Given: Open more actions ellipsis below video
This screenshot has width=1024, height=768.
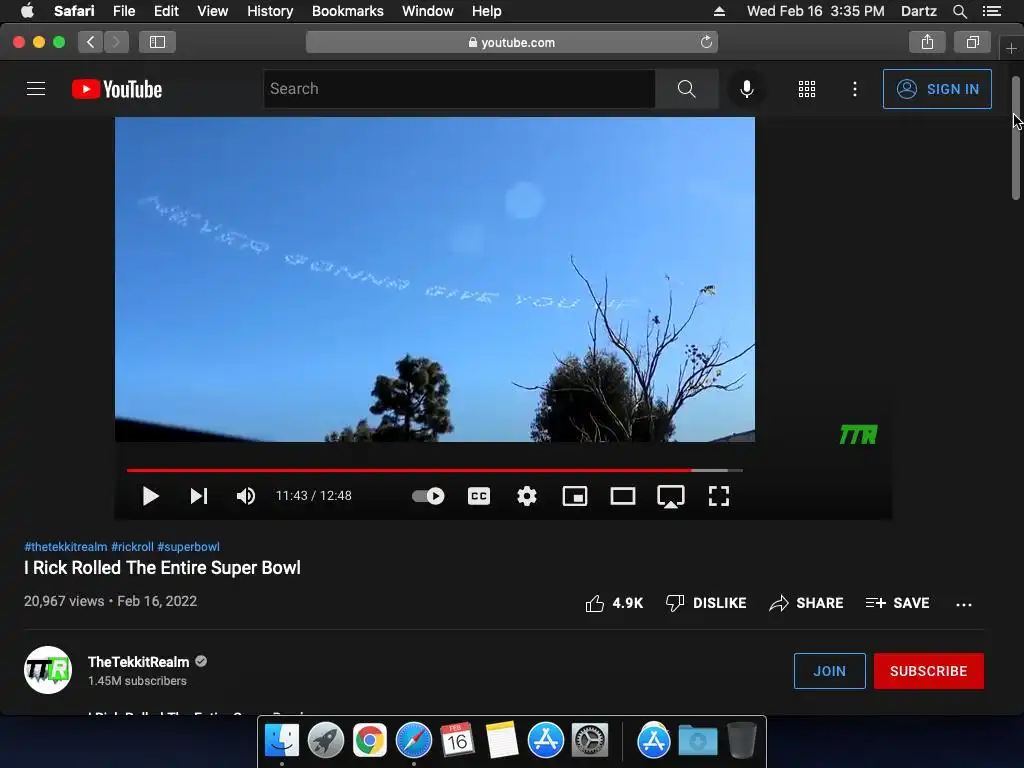Looking at the screenshot, I should coord(964,604).
